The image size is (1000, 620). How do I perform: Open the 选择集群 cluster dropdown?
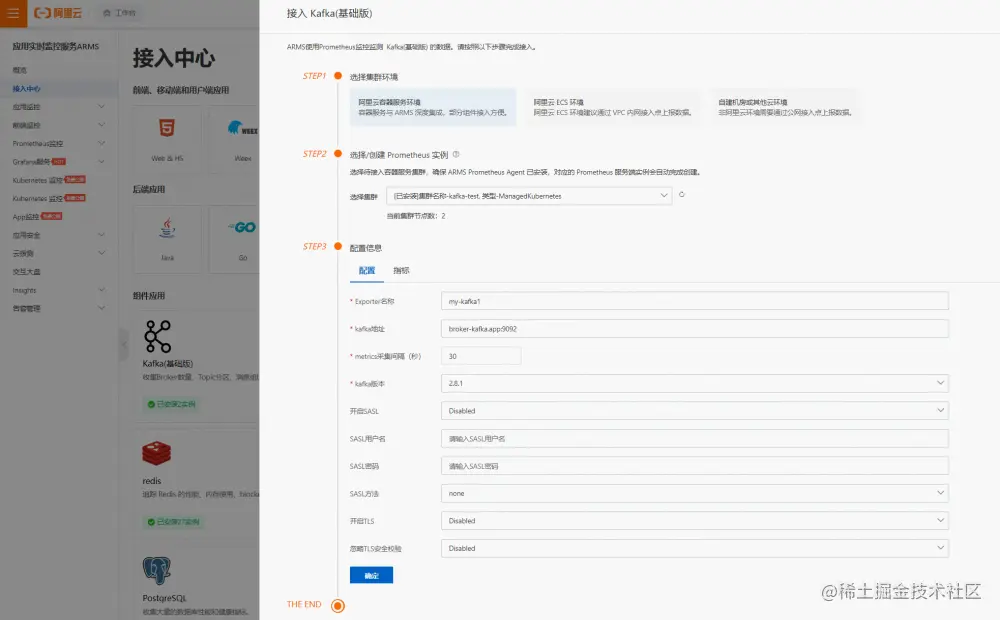click(529, 196)
